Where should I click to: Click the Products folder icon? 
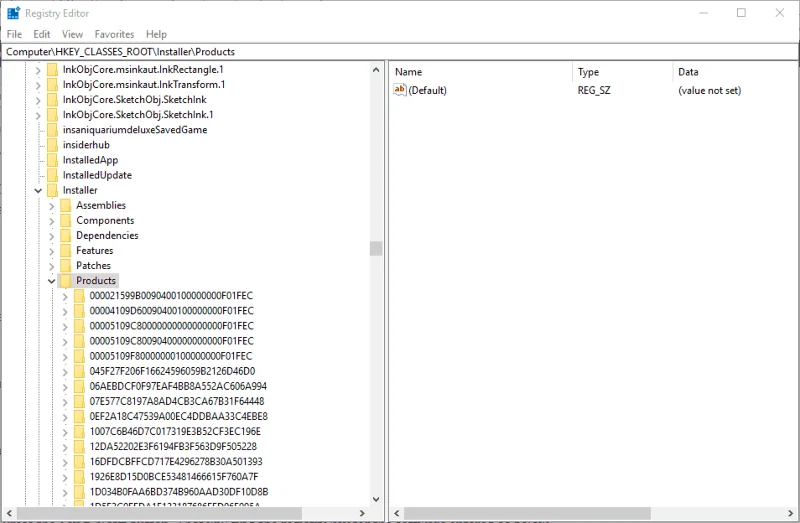(x=65, y=280)
